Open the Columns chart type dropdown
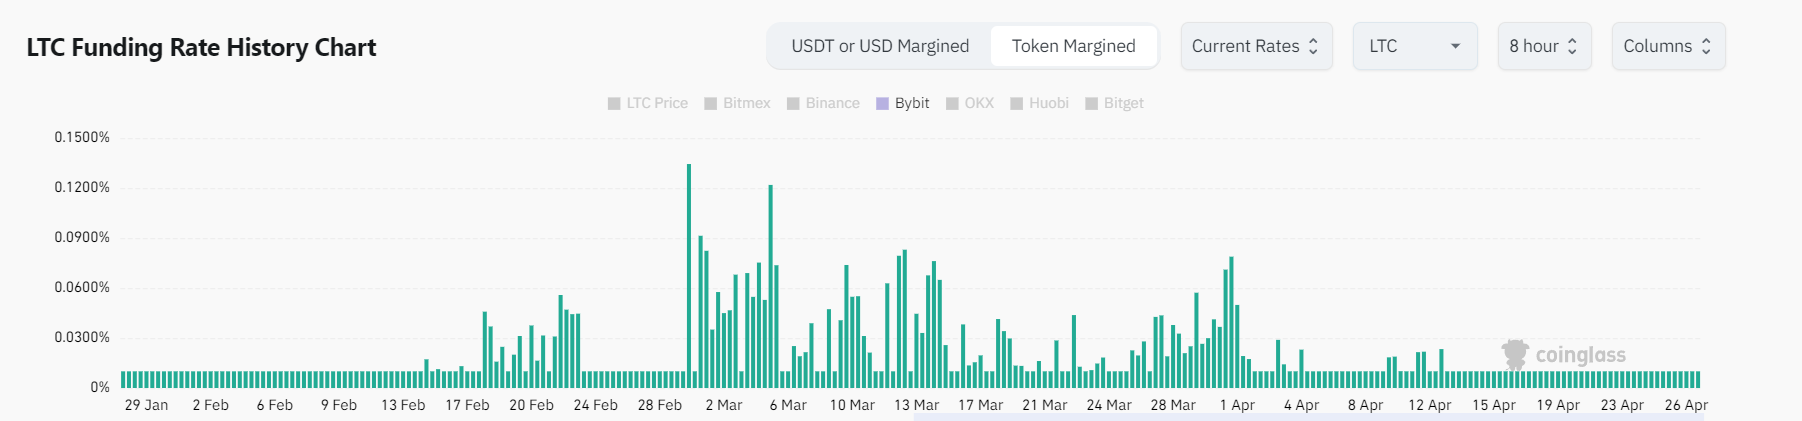Screen dimensions: 1802x421 [x=1667, y=46]
